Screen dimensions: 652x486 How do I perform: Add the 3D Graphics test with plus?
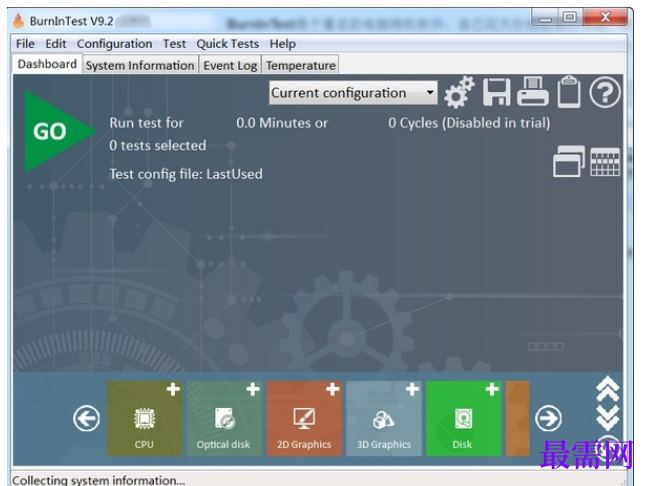[x=412, y=390]
